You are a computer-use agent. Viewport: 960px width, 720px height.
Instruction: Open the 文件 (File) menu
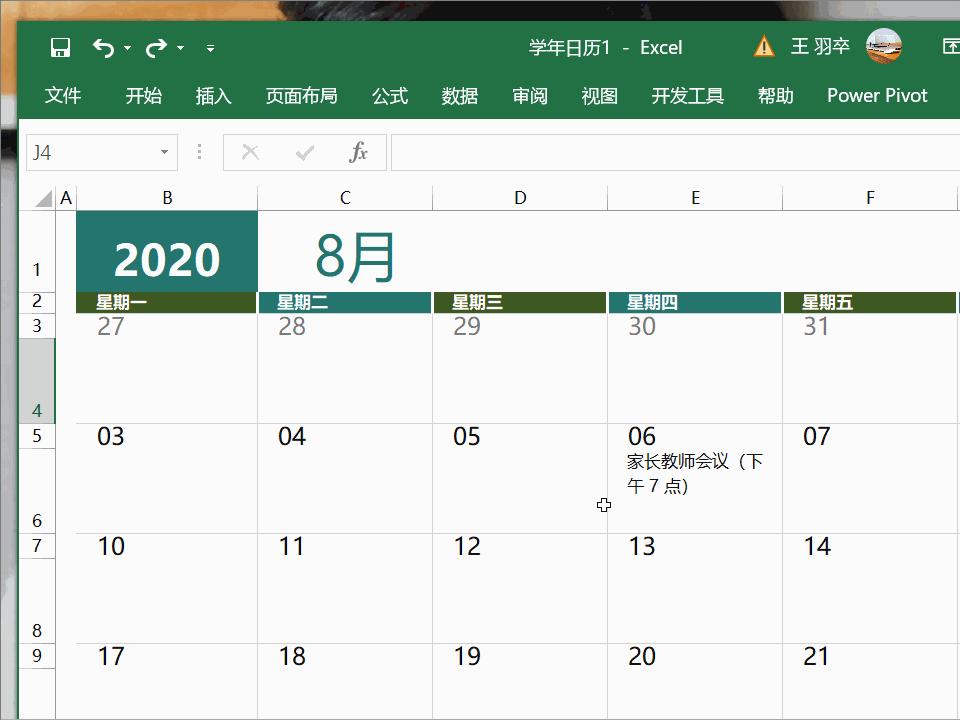coord(63,95)
